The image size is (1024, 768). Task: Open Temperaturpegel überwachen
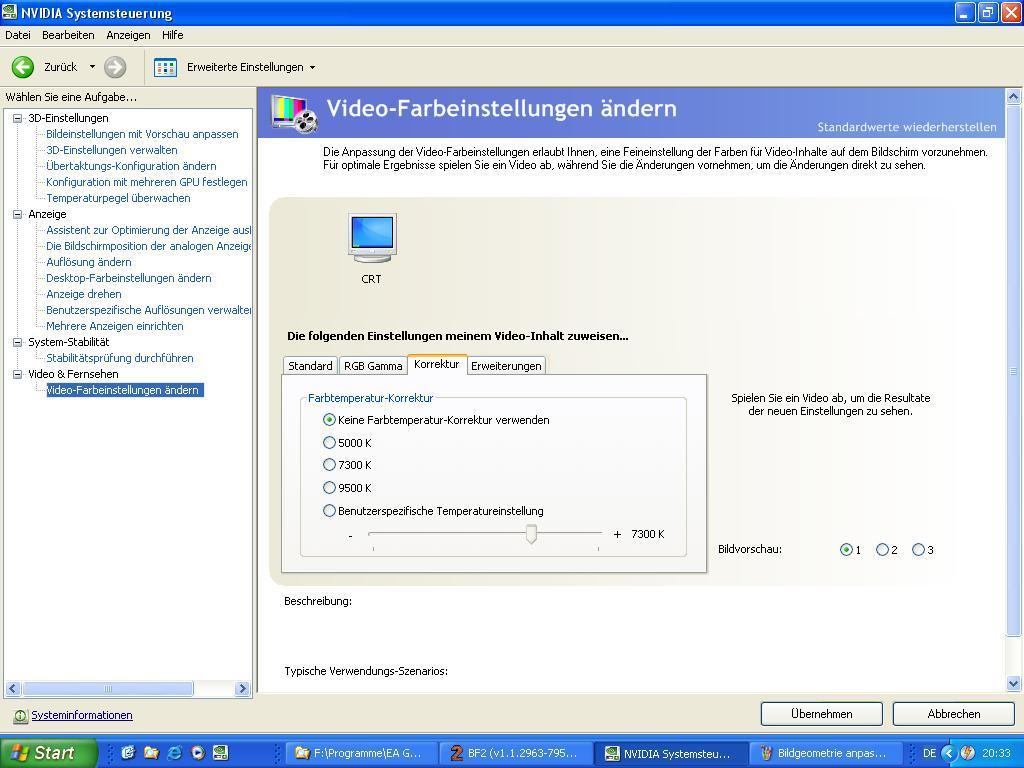118,198
